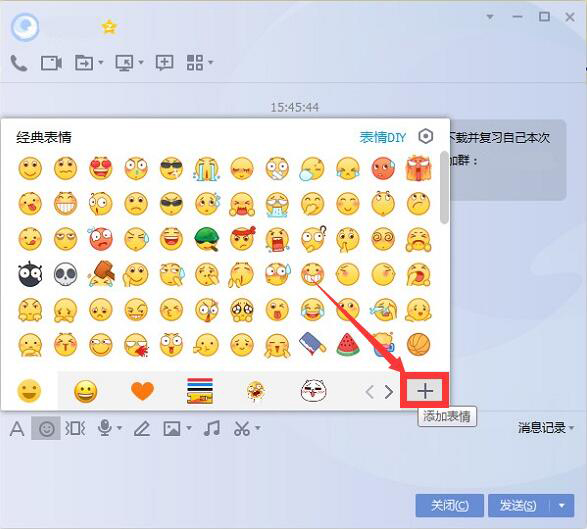Screen dimensions: 587x529
Task: Click the 发送(S) send button
Action: pos(518,505)
